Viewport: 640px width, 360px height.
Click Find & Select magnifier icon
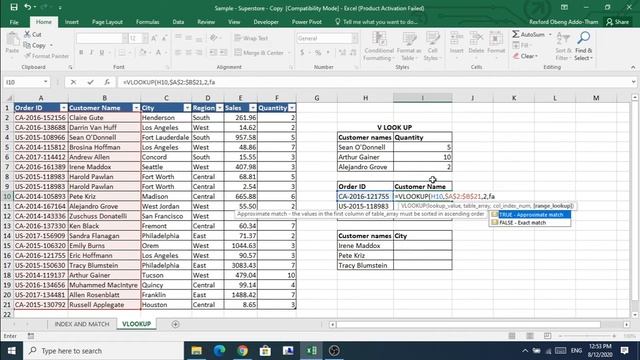click(x=584, y=39)
